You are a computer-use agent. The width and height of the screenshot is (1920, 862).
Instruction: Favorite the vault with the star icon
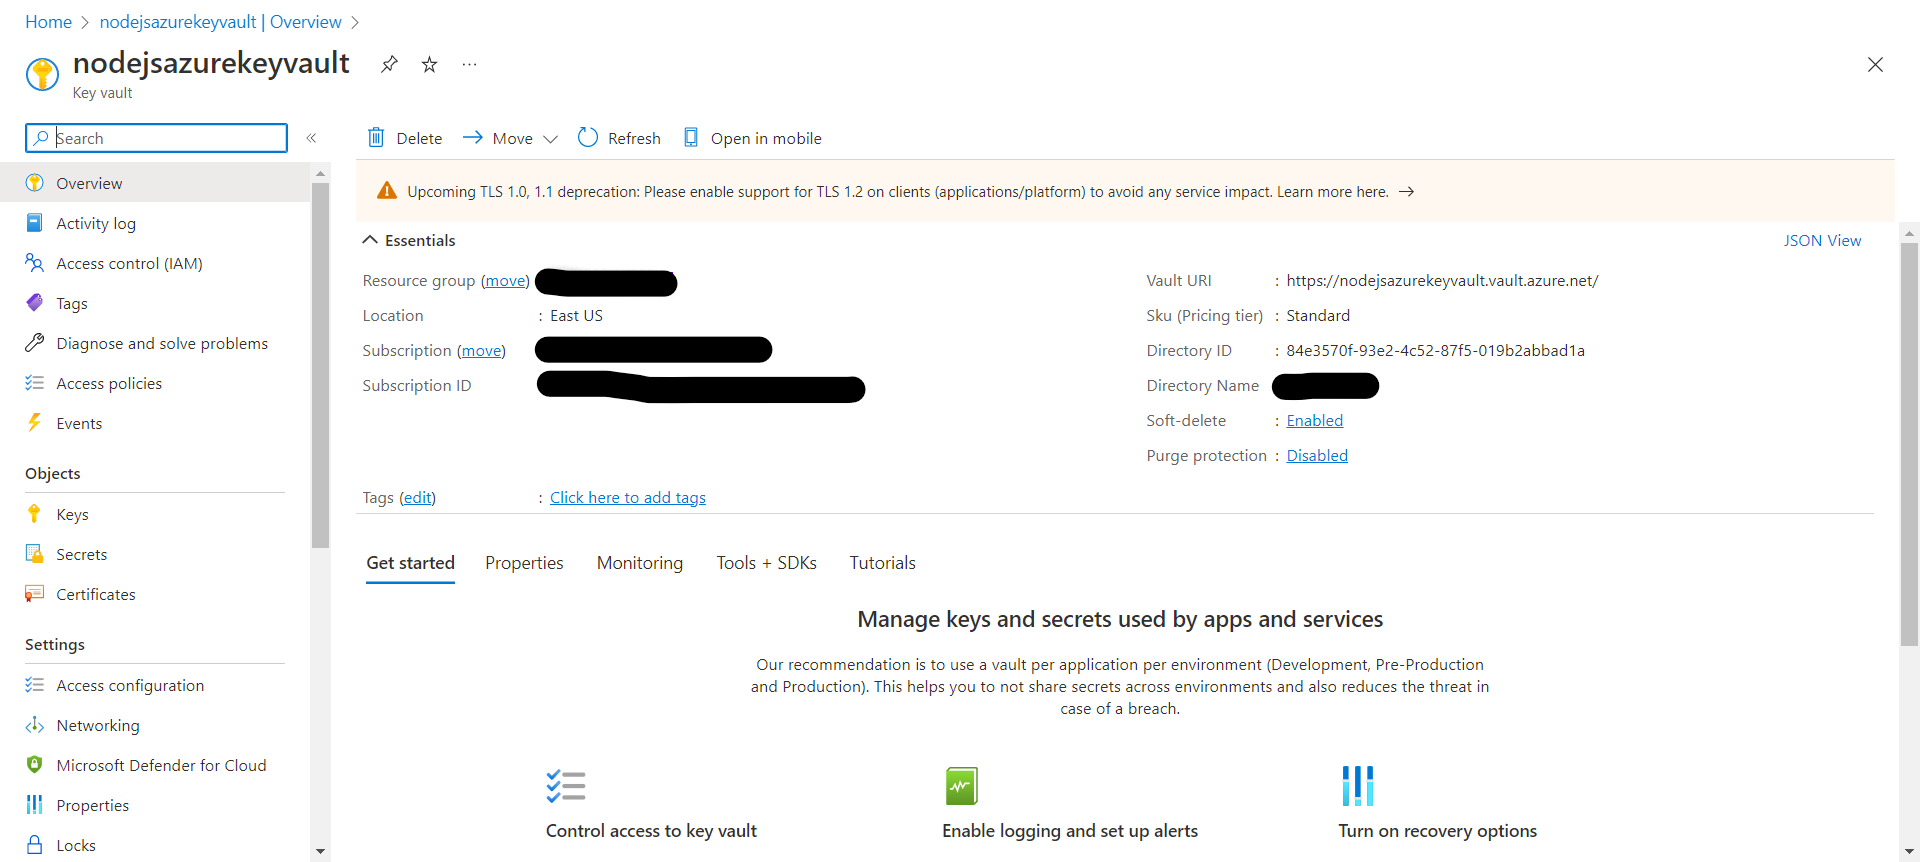[x=429, y=64]
